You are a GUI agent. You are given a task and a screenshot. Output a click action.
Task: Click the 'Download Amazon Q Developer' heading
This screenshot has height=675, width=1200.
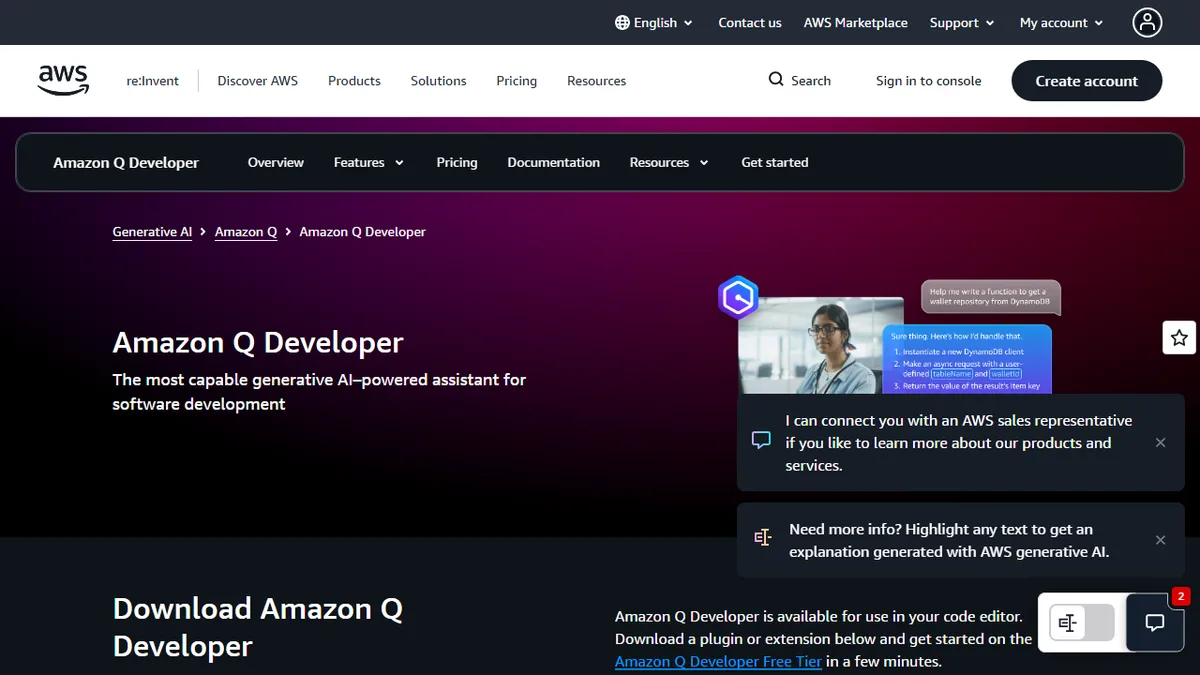pyautogui.click(x=258, y=627)
